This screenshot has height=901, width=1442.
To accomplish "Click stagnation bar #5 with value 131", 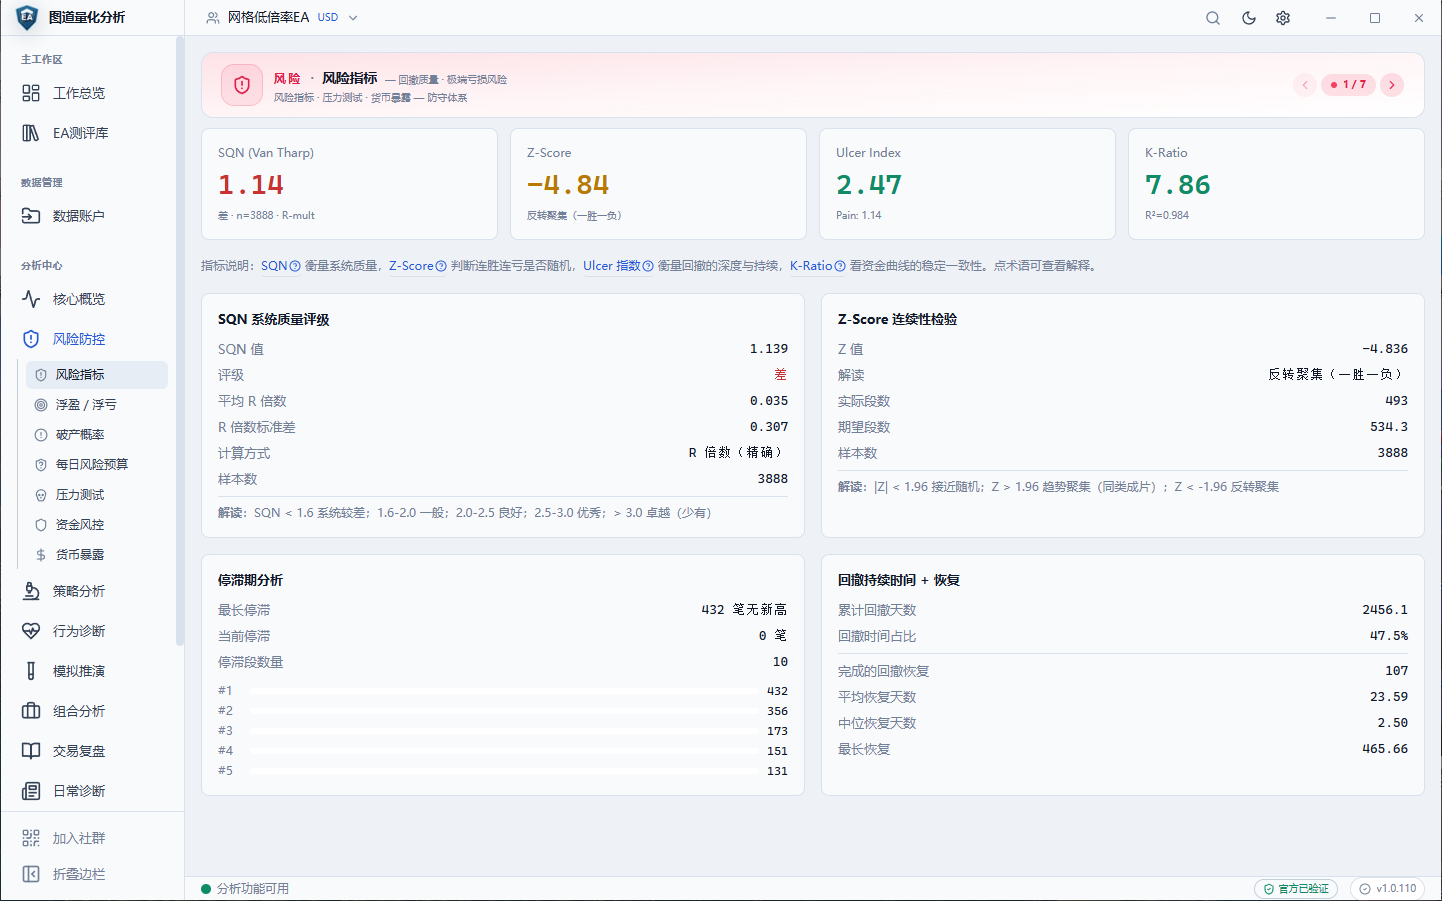I will (503, 771).
